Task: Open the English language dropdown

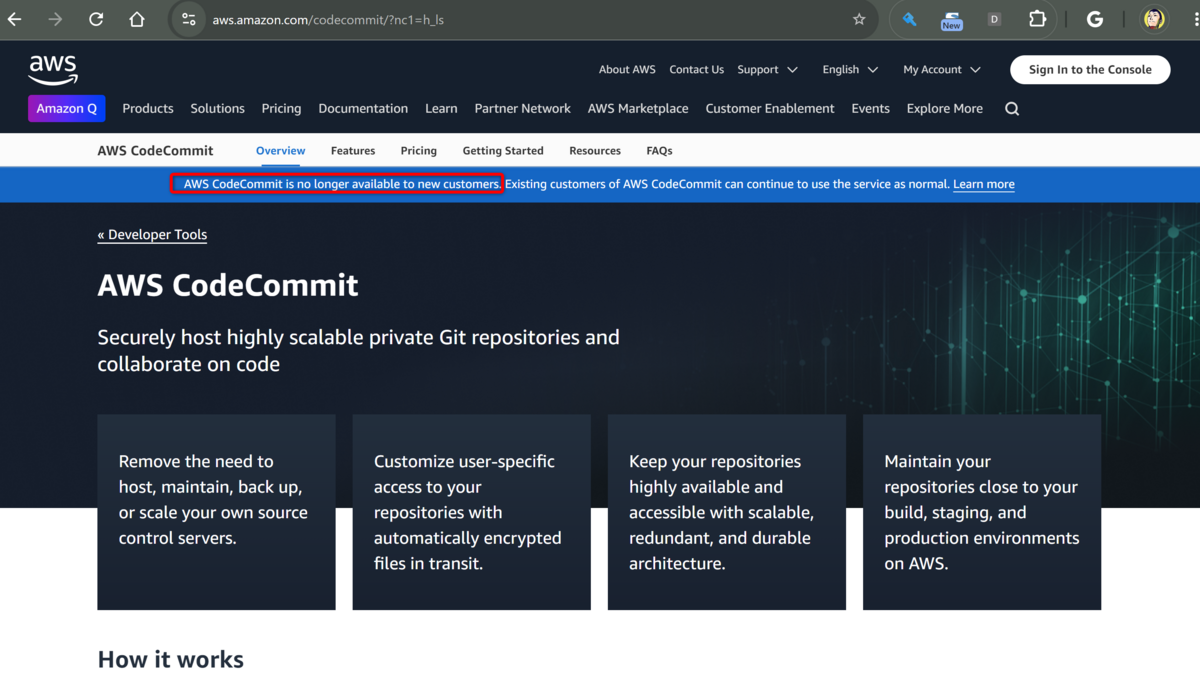Action: click(x=850, y=70)
